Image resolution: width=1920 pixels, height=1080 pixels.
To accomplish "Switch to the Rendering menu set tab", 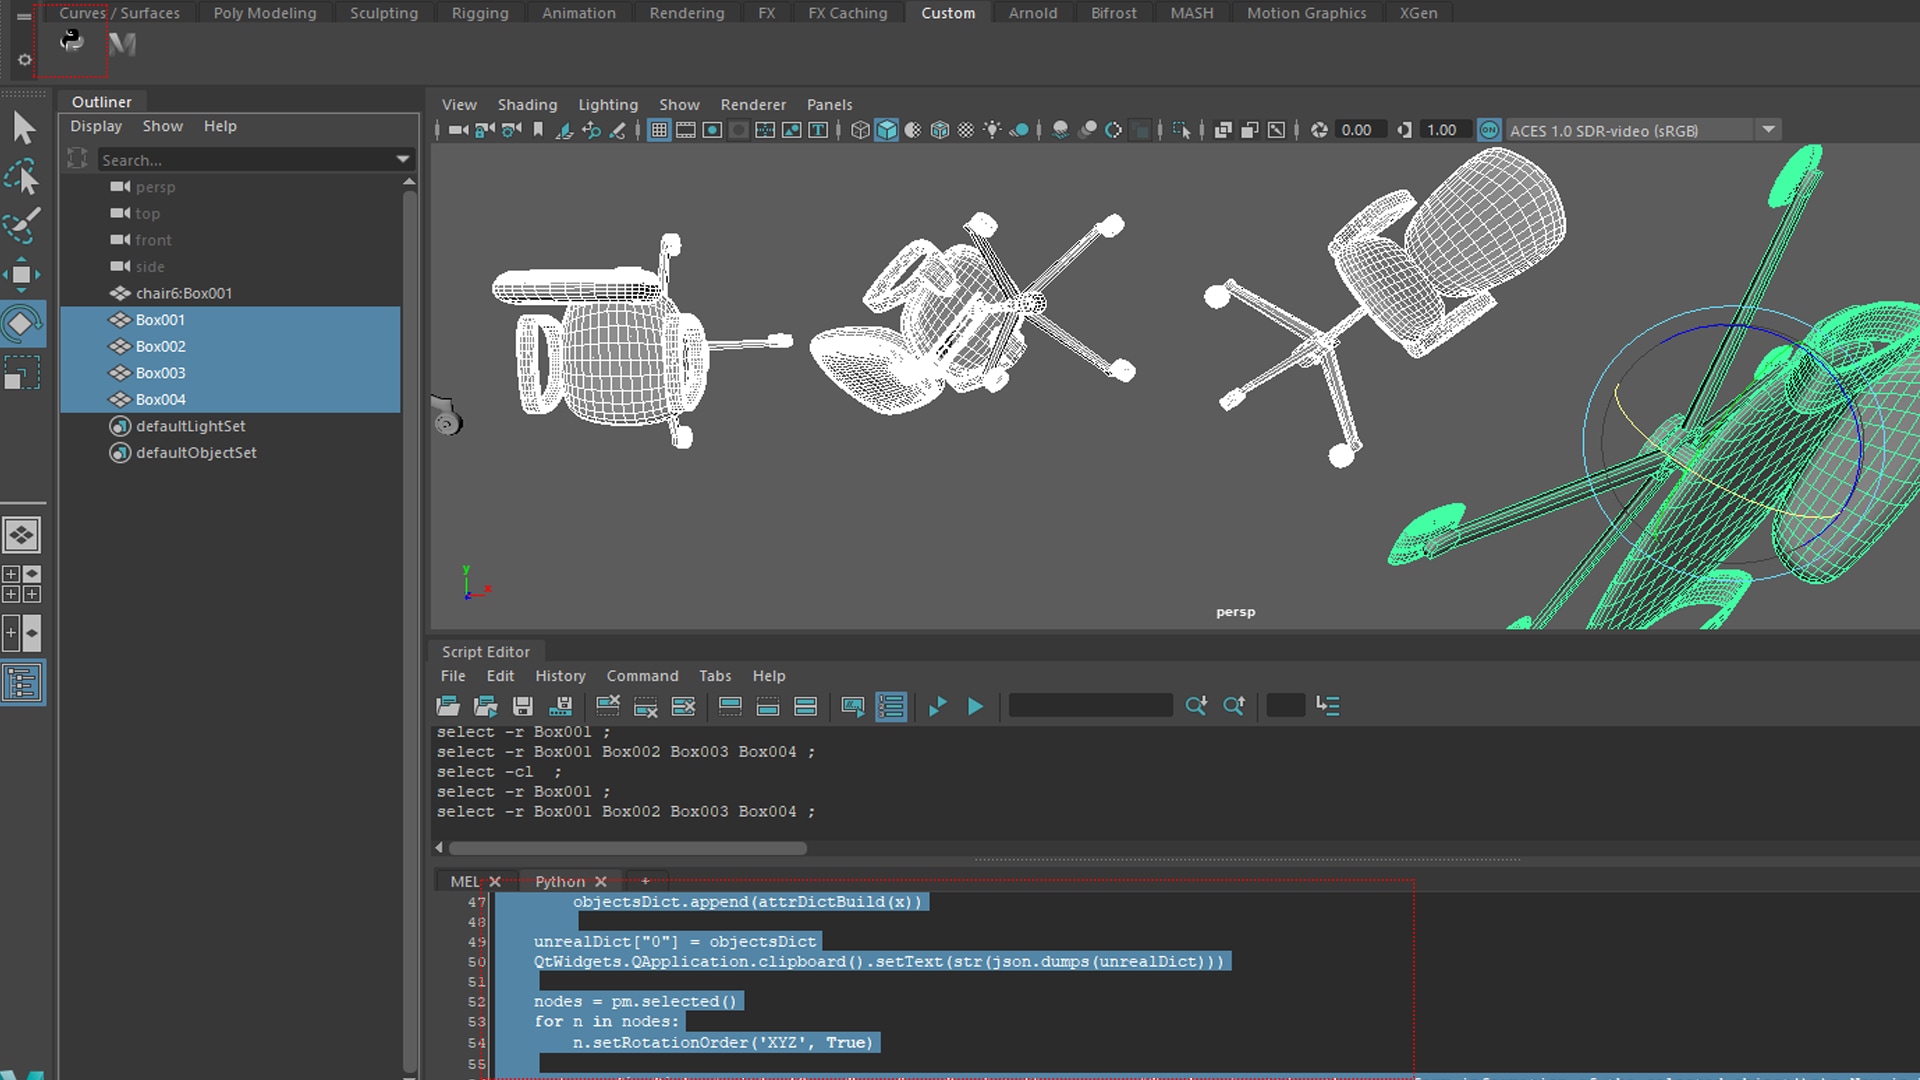I will 686,13.
